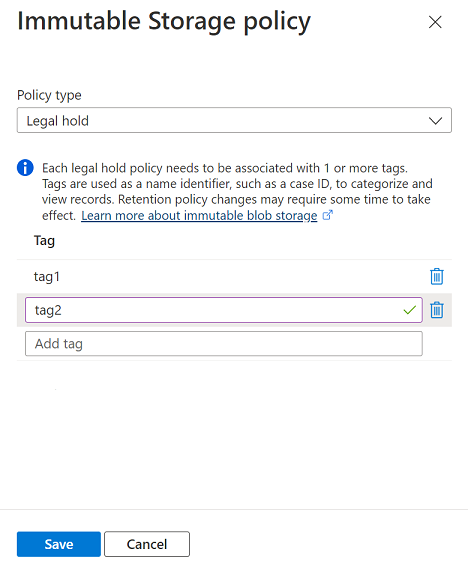The height and width of the screenshot is (564, 468).
Task: Cancel the policy changes
Action: coord(147,544)
